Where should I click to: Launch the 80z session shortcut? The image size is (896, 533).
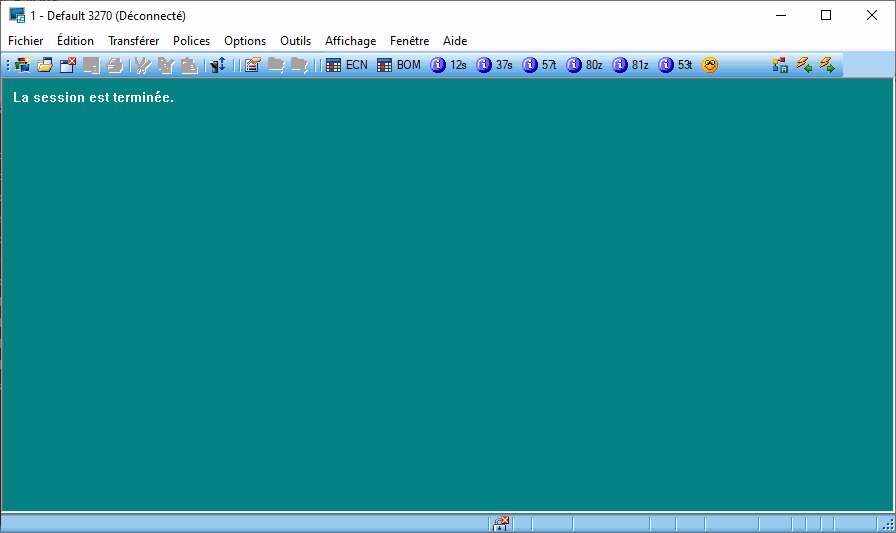tap(585, 65)
